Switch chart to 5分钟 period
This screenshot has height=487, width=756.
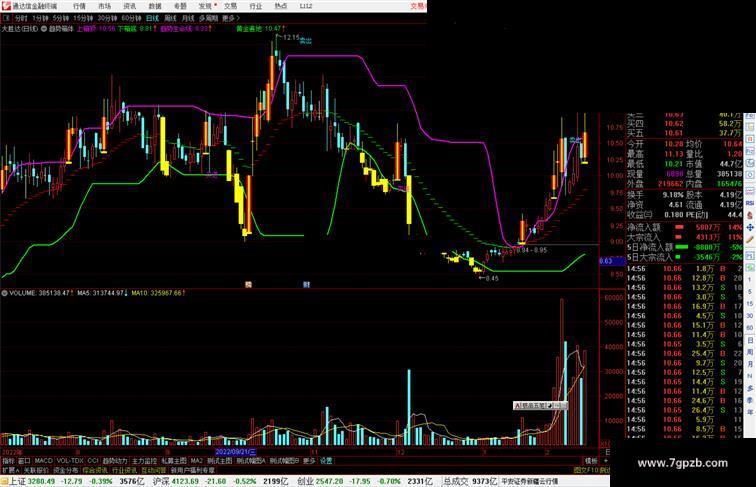tap(61, 18)
